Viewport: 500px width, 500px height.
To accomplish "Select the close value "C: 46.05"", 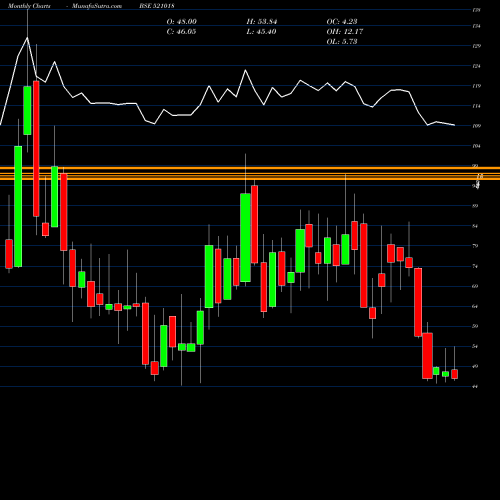I will [x=181, y=32].
